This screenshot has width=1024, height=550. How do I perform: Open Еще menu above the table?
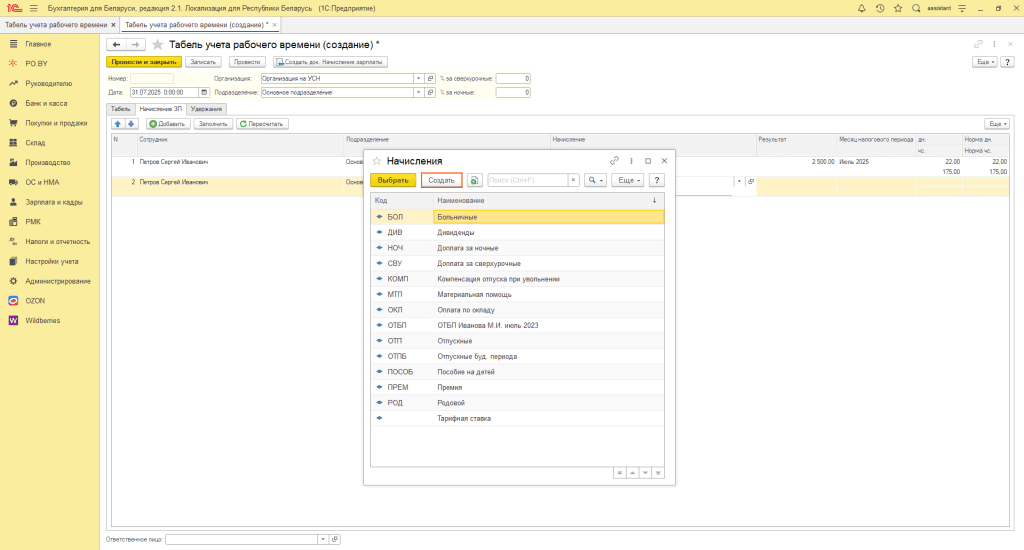(997, 124)
